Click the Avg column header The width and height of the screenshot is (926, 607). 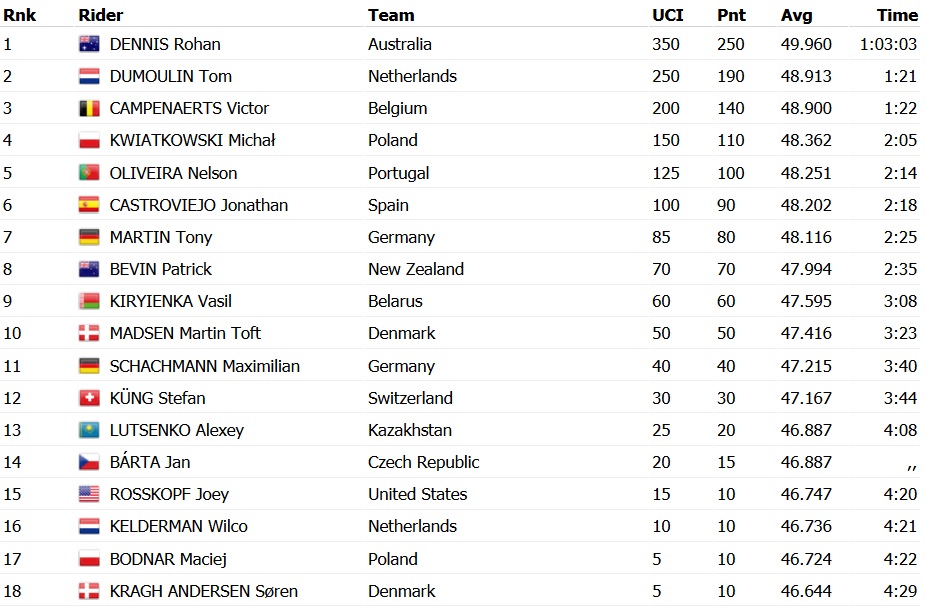[796, 15]
